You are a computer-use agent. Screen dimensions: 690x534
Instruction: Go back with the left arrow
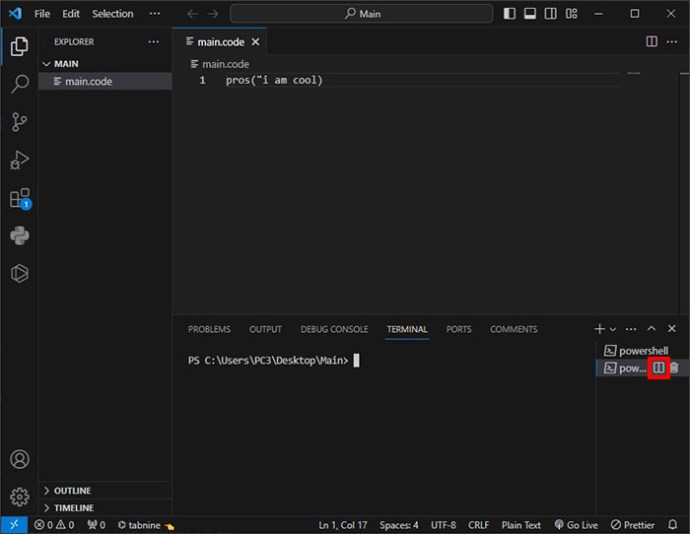(192, 14)
